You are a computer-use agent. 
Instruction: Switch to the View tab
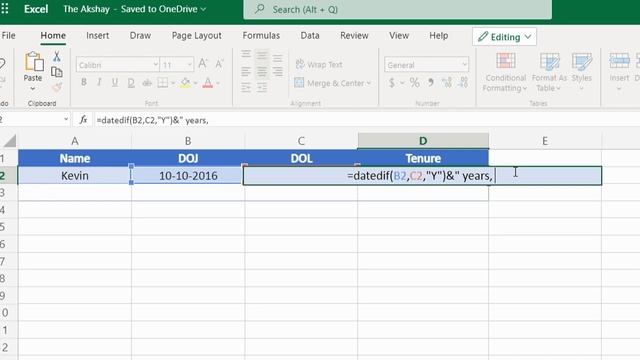point(399,36)
